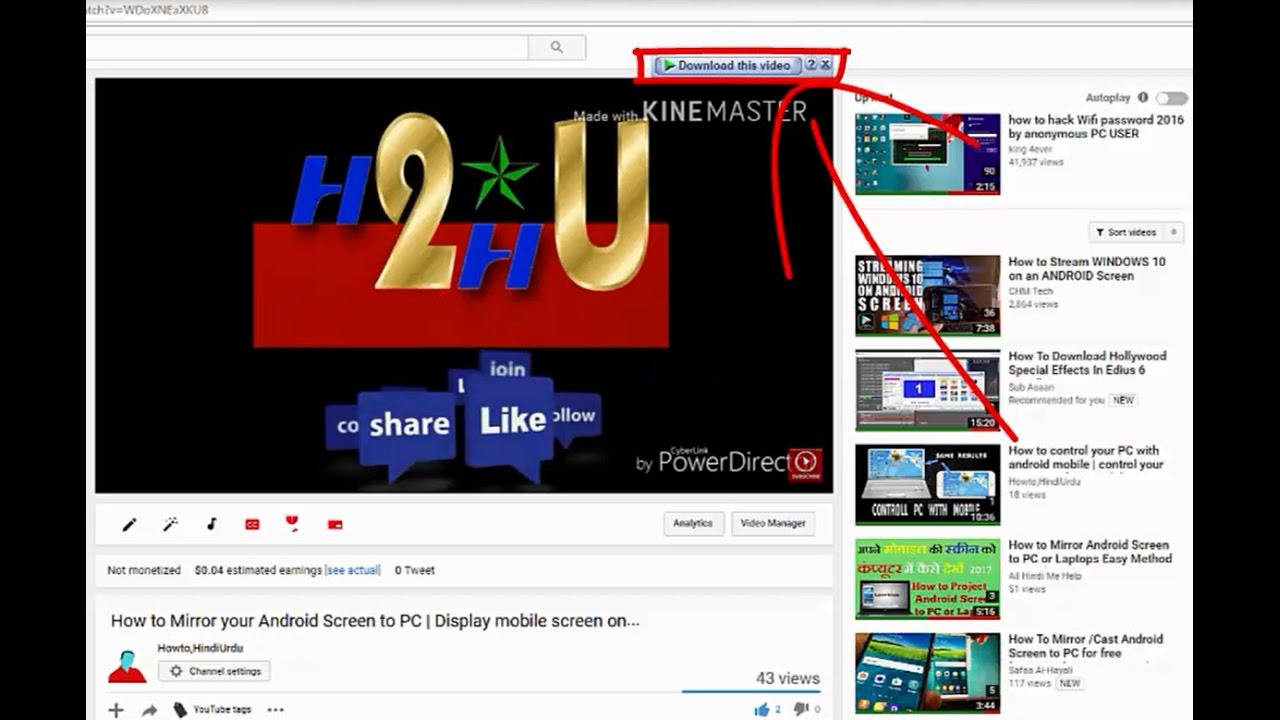This screenshot has width=1280, height=720.
Task: Click the Sub Asaan channel name
Action: pos(1031,386)
